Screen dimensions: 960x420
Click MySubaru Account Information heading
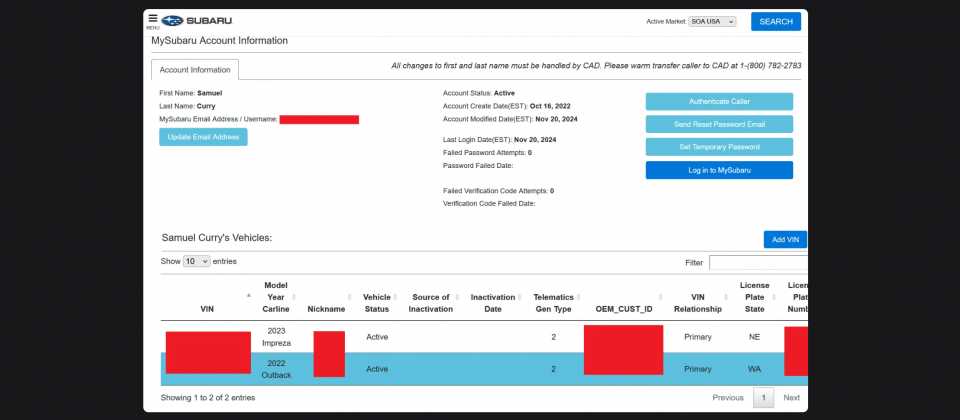pos(219,41)
